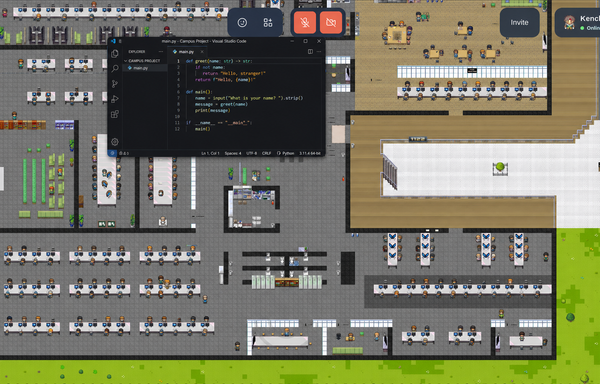
Task: Click the def main(): line of code
Action: [x=199, y=92]
